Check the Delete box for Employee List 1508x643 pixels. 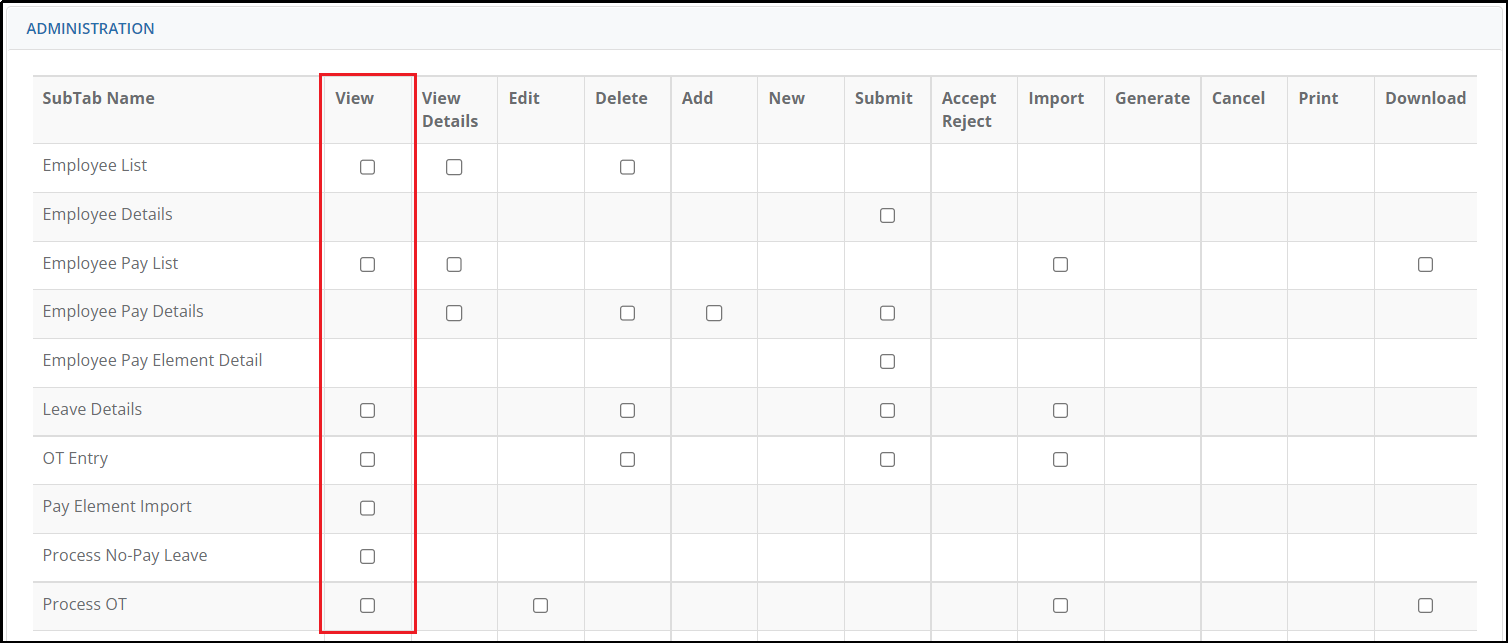pos(627,167)
